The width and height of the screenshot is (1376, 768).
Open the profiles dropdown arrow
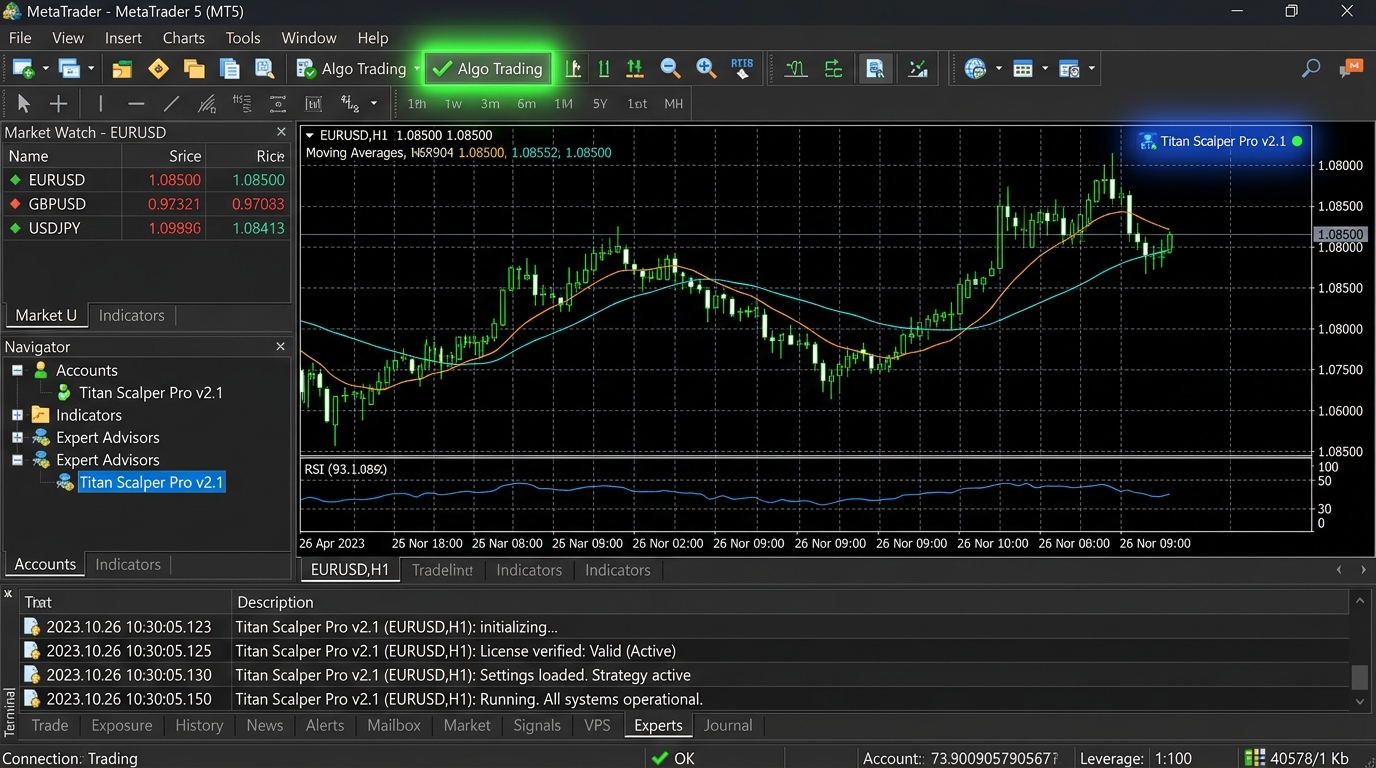(91, 69)
